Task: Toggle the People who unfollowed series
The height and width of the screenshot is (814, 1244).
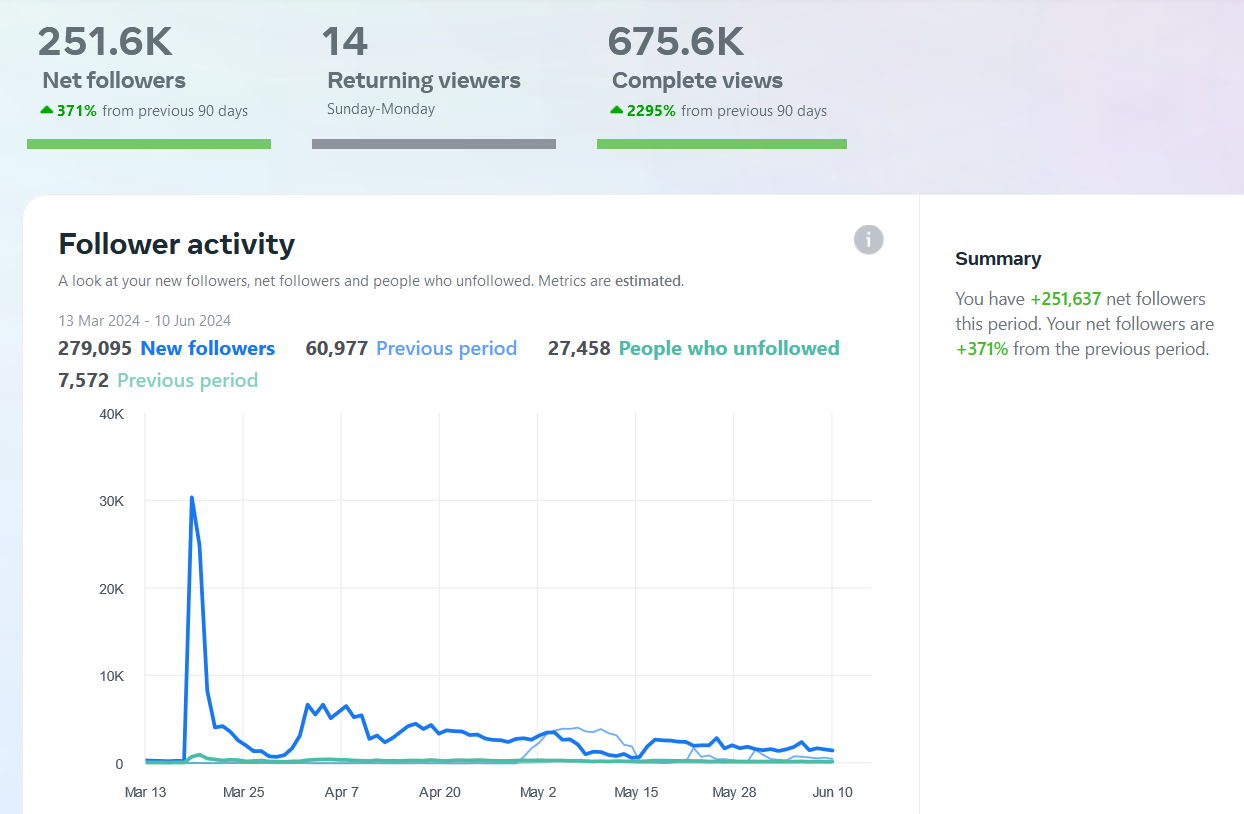Action: tap(729, 348)
